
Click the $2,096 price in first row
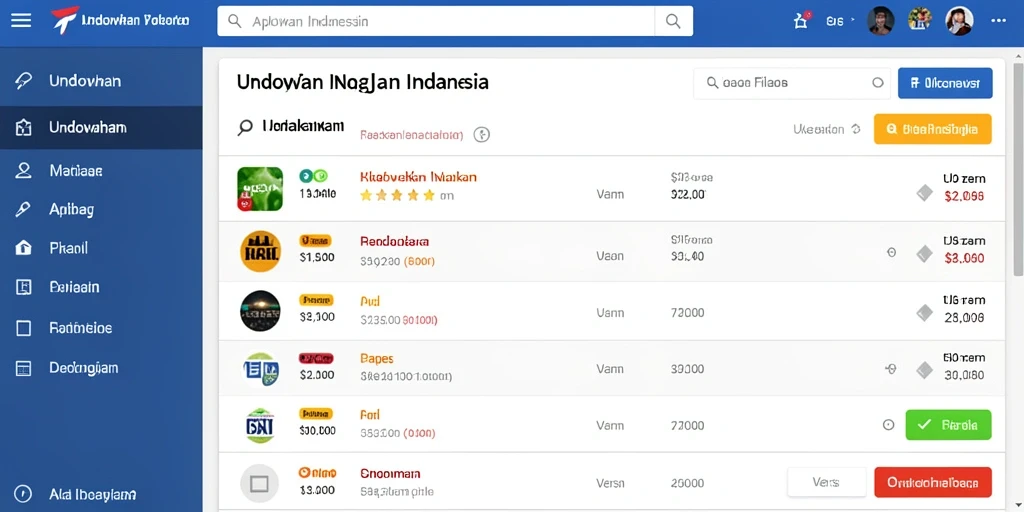(964, 196)
